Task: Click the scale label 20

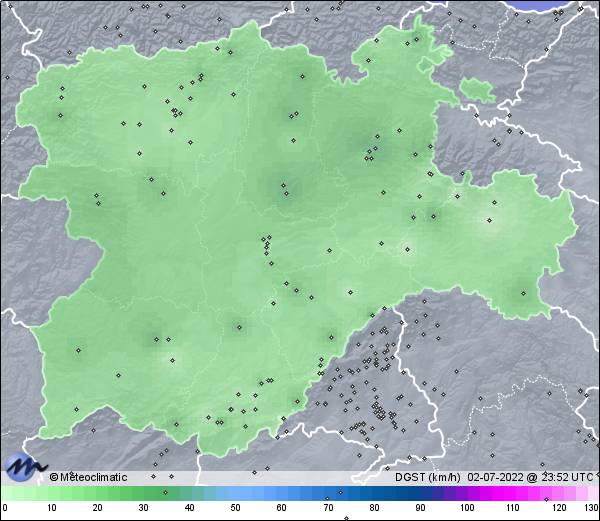Action: click(98, 508)
